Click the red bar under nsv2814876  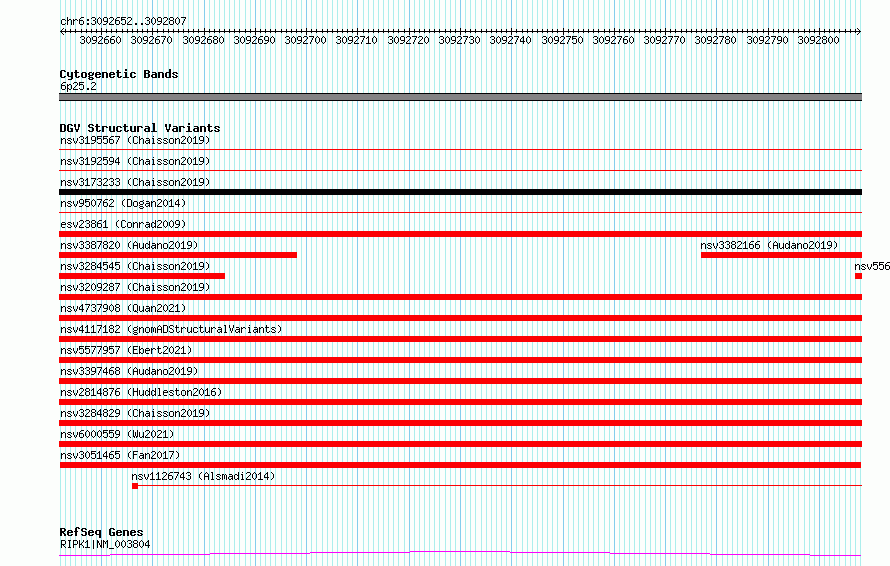[x=460, y=402]
